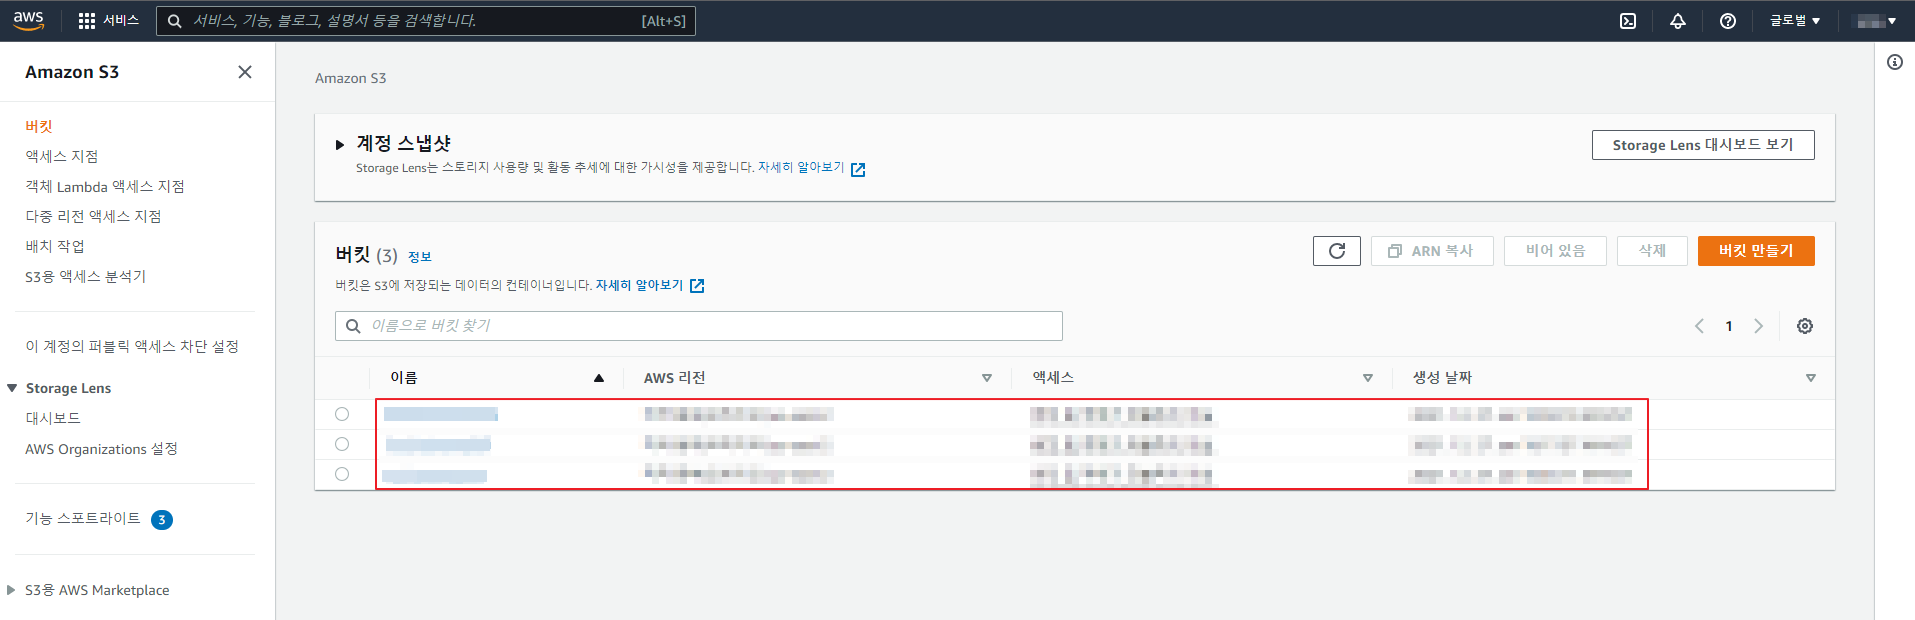Expand the 계정 스냅샷 section
This screenshot has height=620, width=1915.
point(340,145)
